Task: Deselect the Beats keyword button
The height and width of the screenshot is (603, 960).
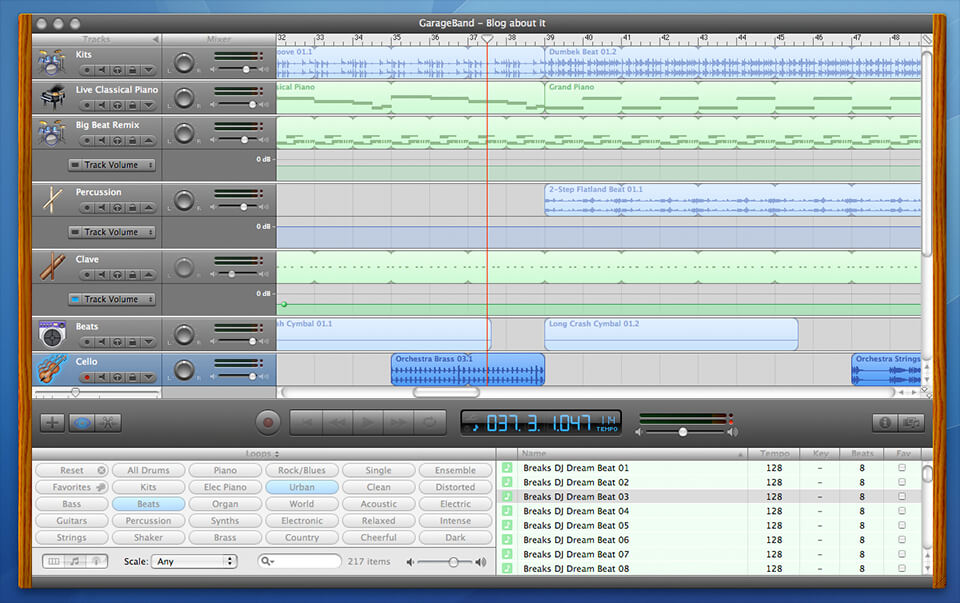Action: tap(148, 504)
